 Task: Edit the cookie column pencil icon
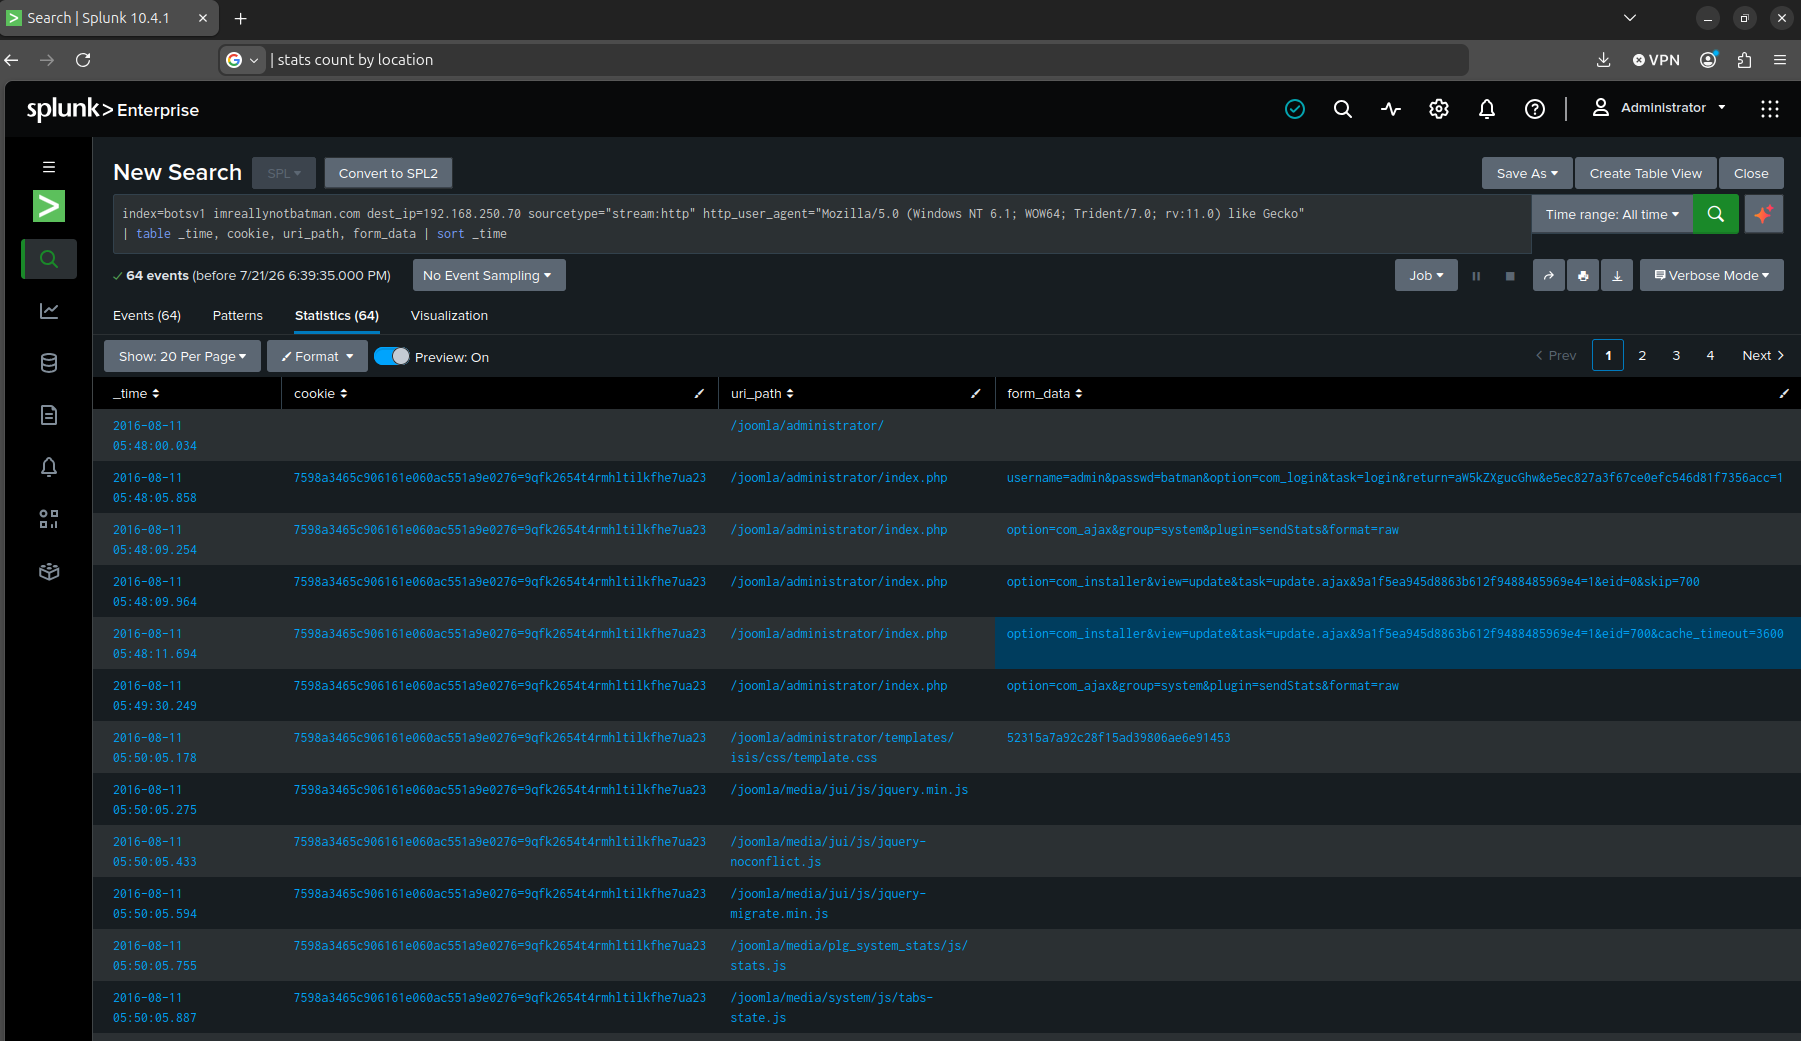tap(699, 394)
